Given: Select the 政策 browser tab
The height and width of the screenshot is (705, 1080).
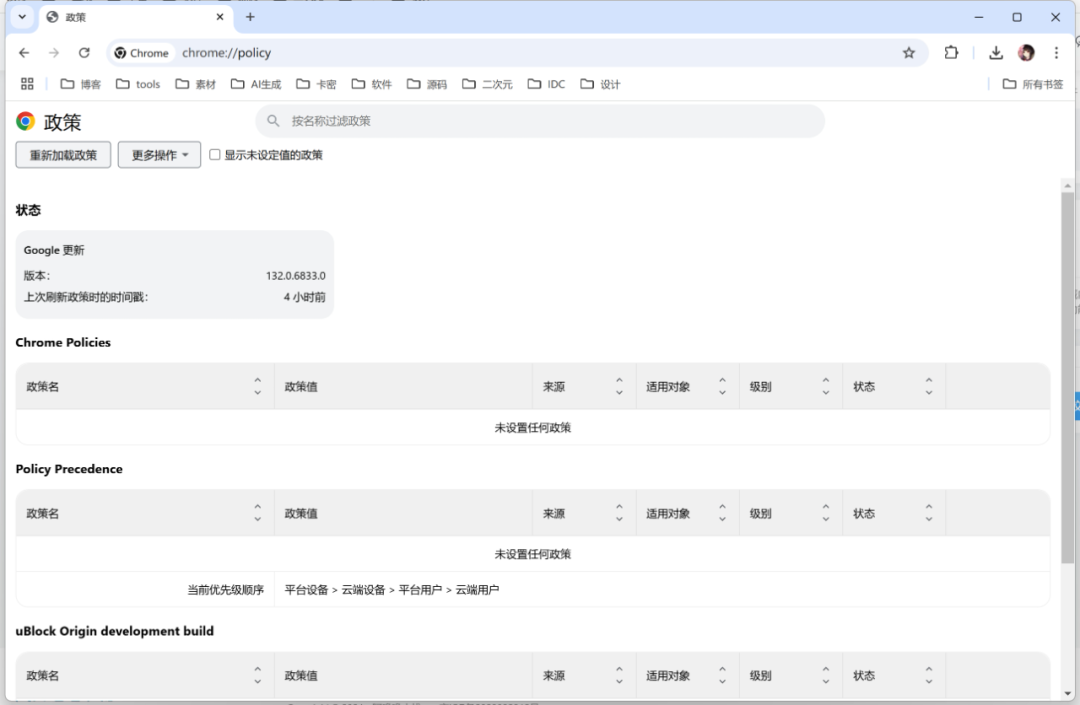Looking at the screenshot, I should point(136,17).
